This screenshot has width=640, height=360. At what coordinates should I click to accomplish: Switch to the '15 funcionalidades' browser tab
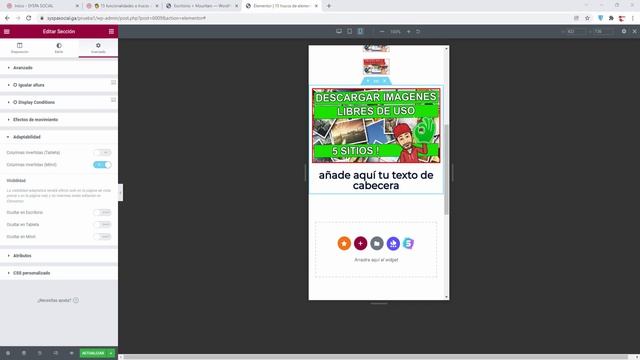122,6
